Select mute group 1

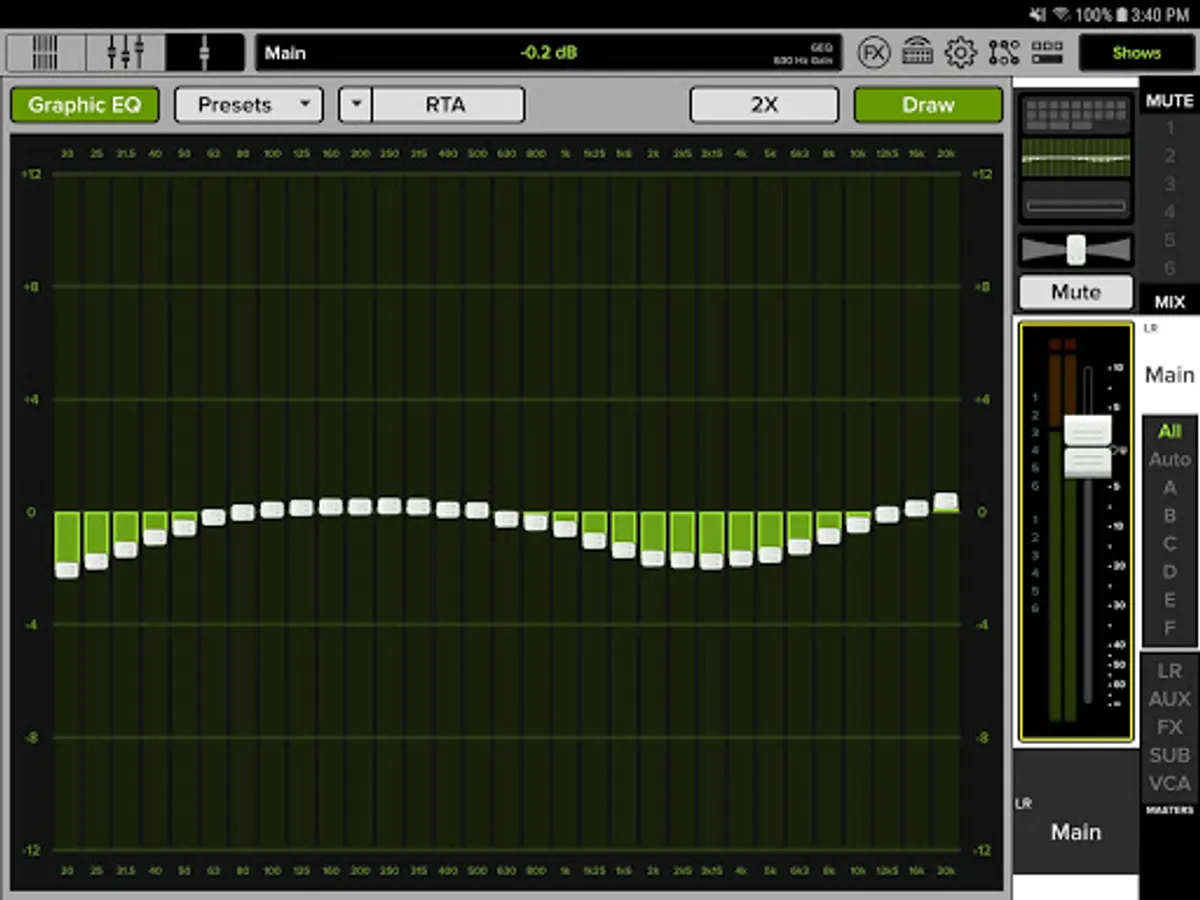click(x=1169, y=128)
